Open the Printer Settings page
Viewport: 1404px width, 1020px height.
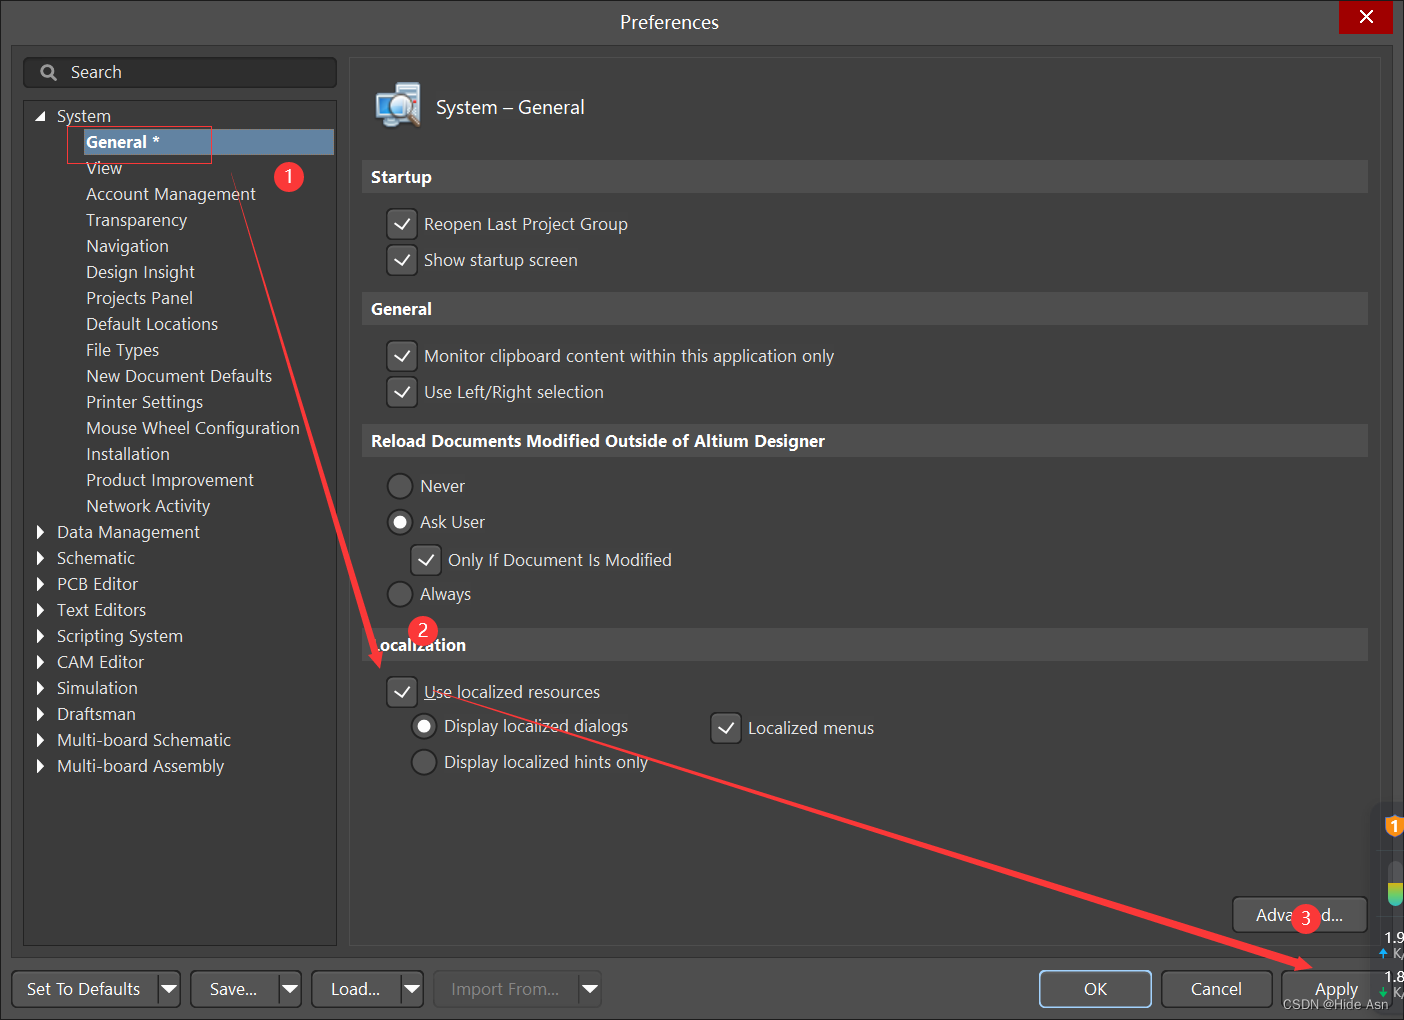pyautogui.click(x=144, y=402)
